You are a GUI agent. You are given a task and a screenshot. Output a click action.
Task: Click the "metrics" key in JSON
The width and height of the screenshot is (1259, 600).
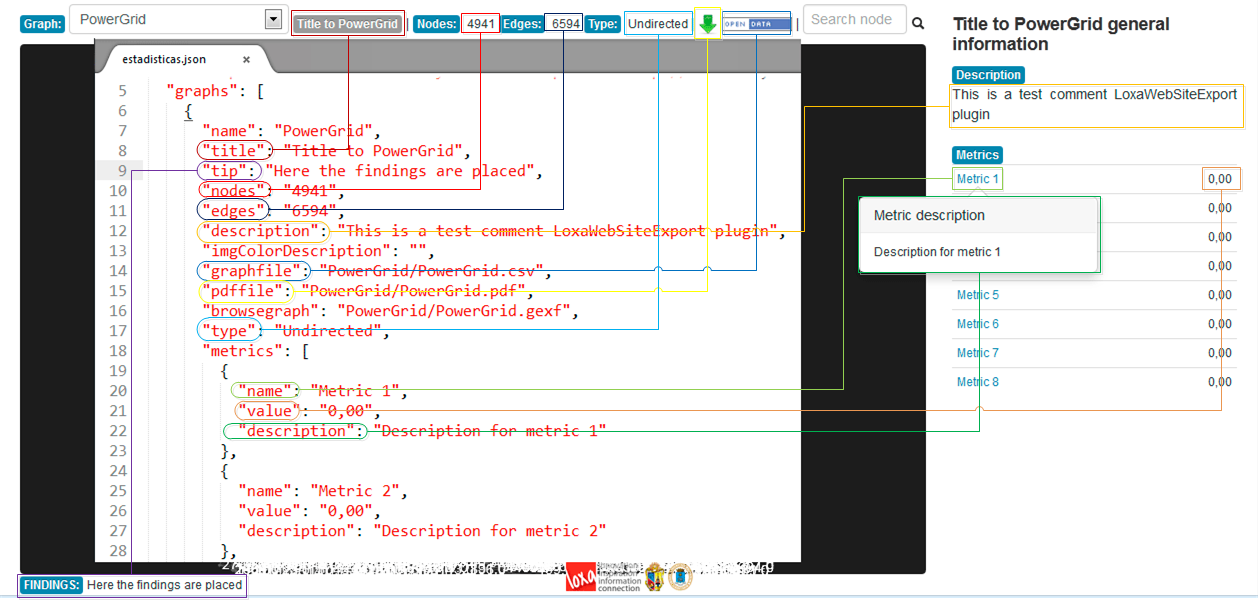point(241,351)
